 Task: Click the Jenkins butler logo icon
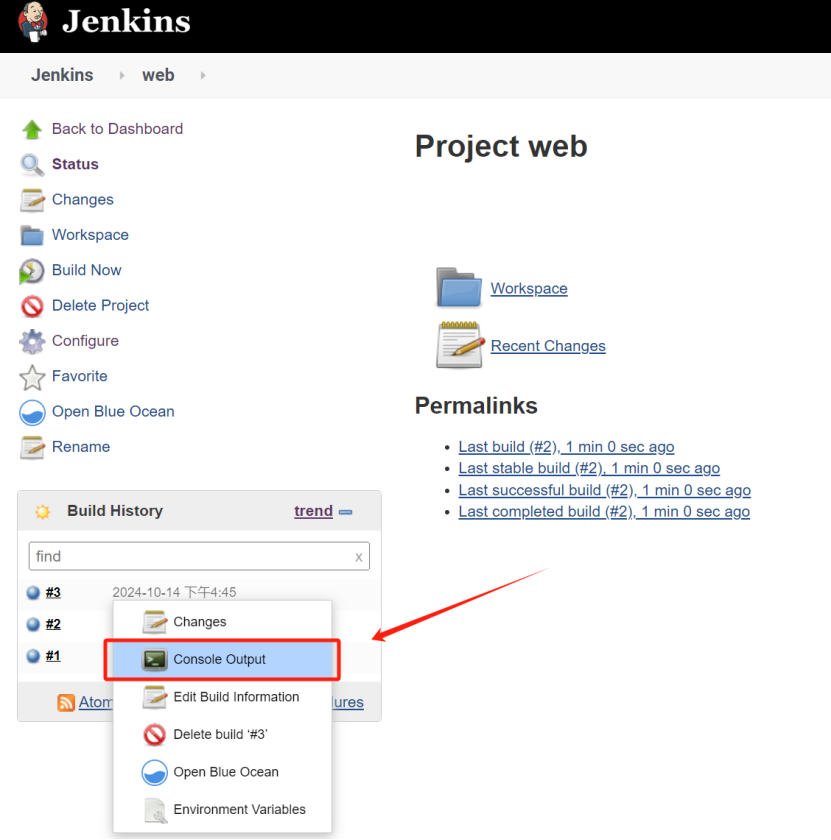33,22
